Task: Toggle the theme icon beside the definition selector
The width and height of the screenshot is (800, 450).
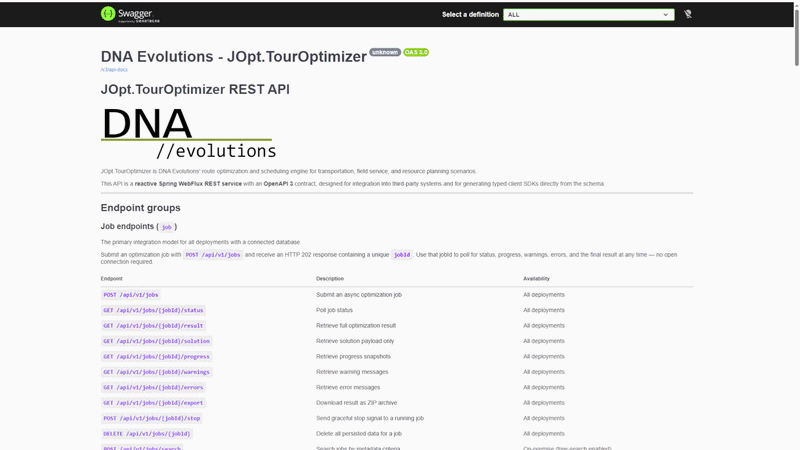Action: [688, 14]
